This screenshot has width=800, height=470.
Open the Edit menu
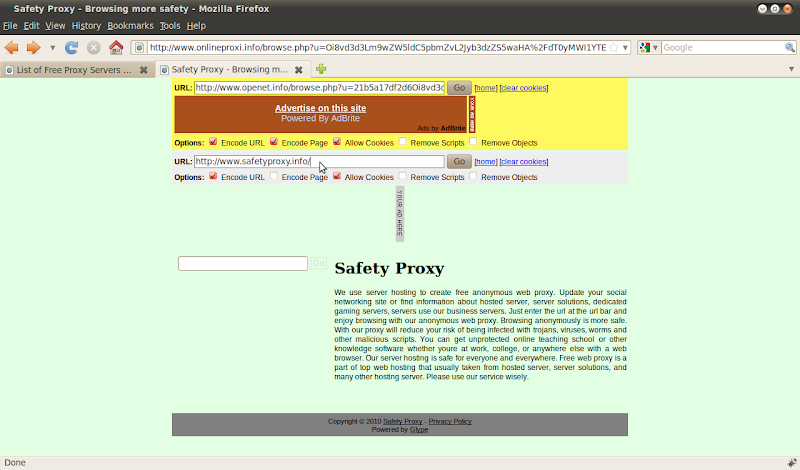pyautogui.click(x=31, y=26)
